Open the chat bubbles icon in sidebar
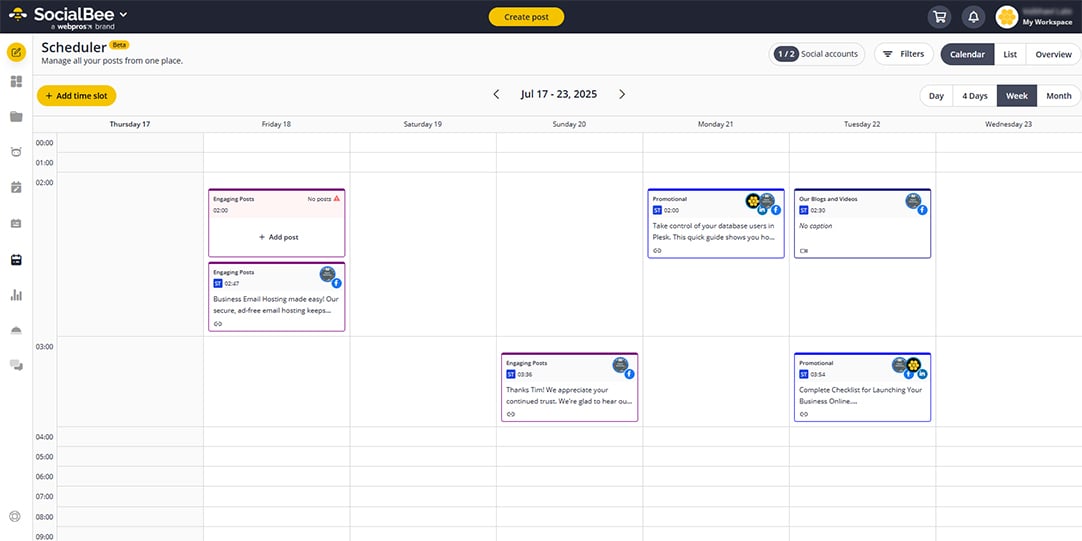The width and height of the screenshot is (1082, 541). point(17,365)
